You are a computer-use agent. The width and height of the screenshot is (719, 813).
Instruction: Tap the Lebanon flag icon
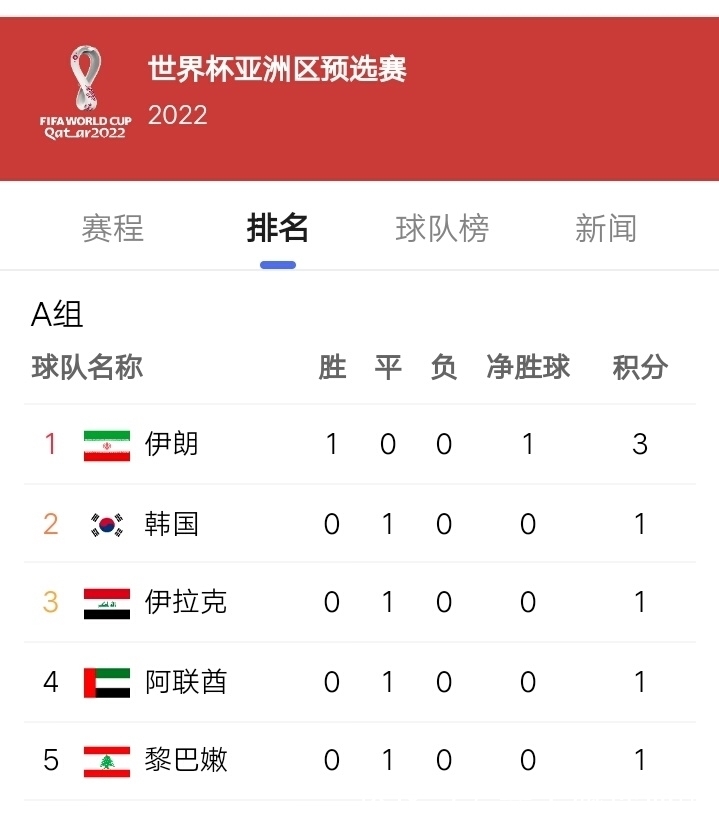pyautogui.click(x=107, y=762)
